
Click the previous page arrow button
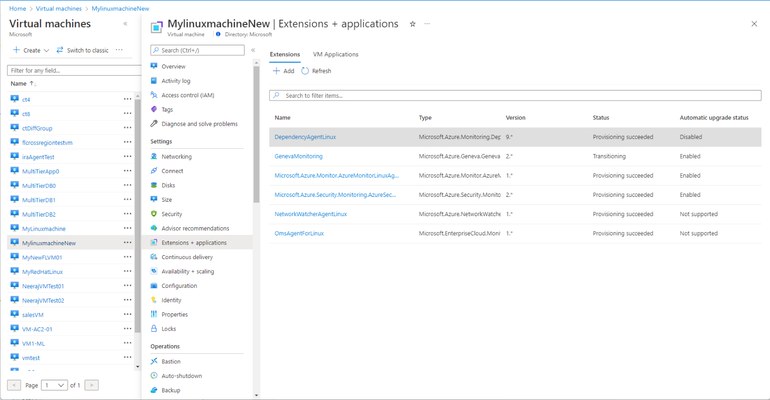tap(14, 385)
